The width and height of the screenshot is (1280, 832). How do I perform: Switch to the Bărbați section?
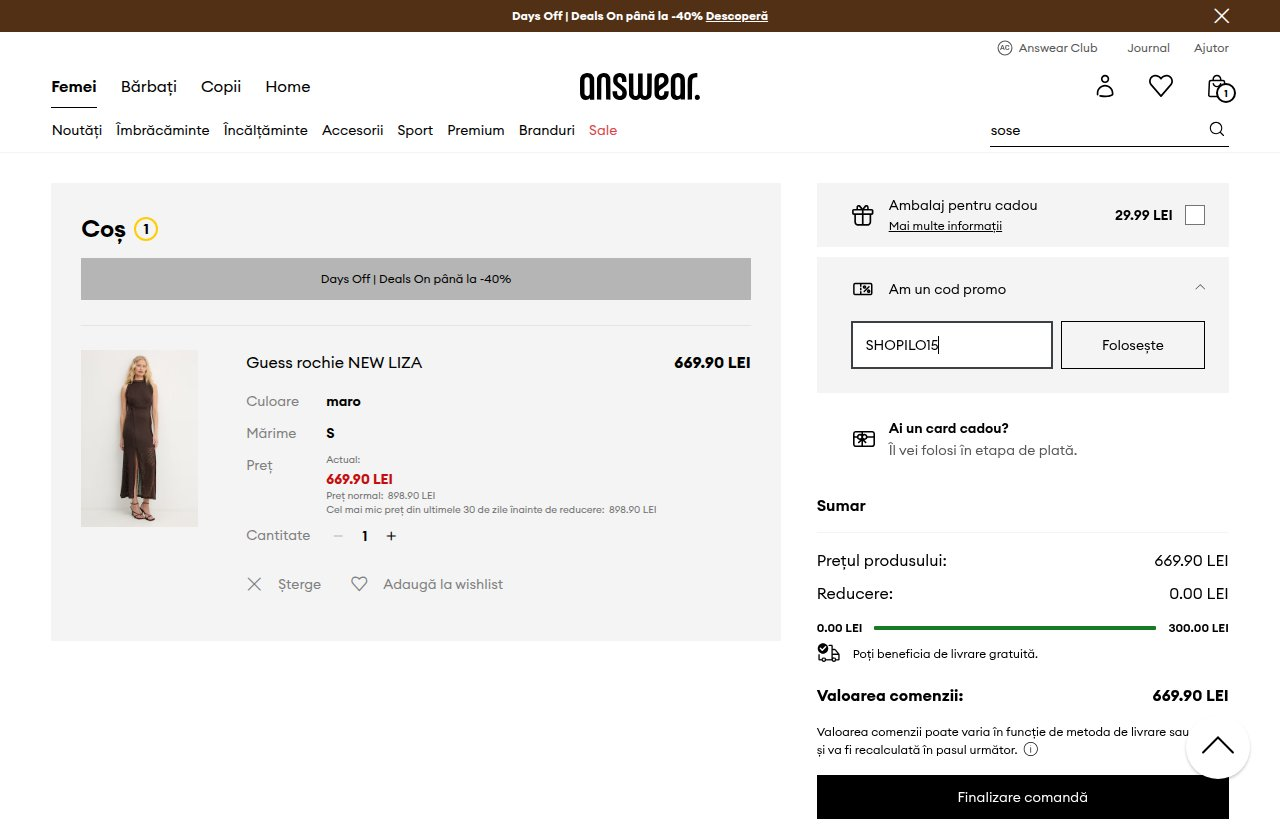[x=149, y=86]
